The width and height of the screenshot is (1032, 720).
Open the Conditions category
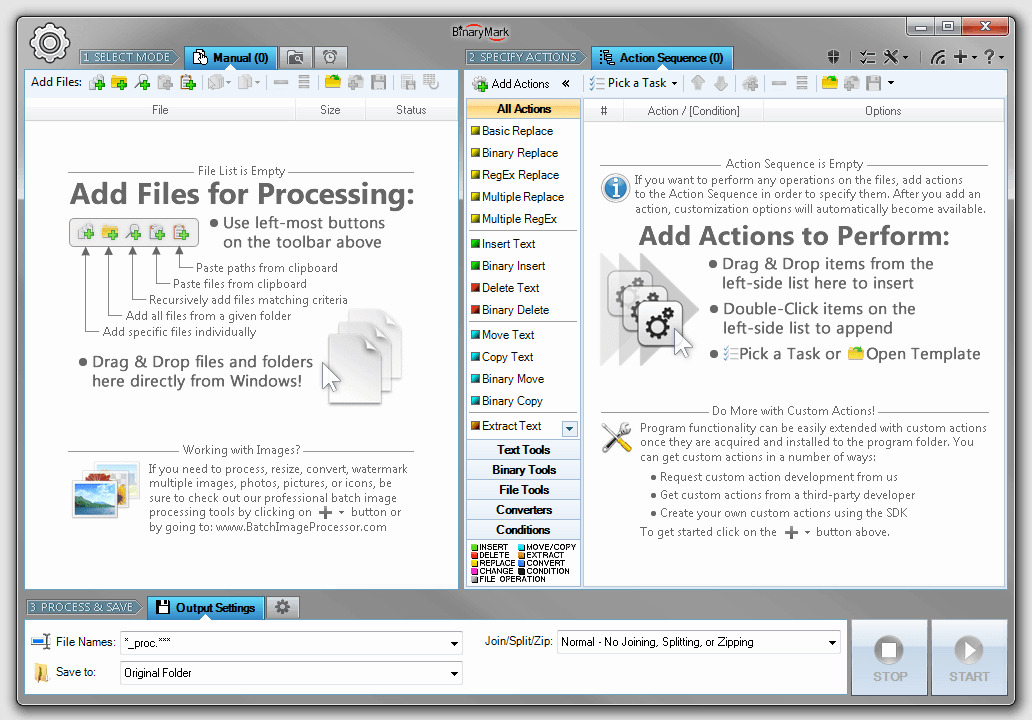click(523, 530)
